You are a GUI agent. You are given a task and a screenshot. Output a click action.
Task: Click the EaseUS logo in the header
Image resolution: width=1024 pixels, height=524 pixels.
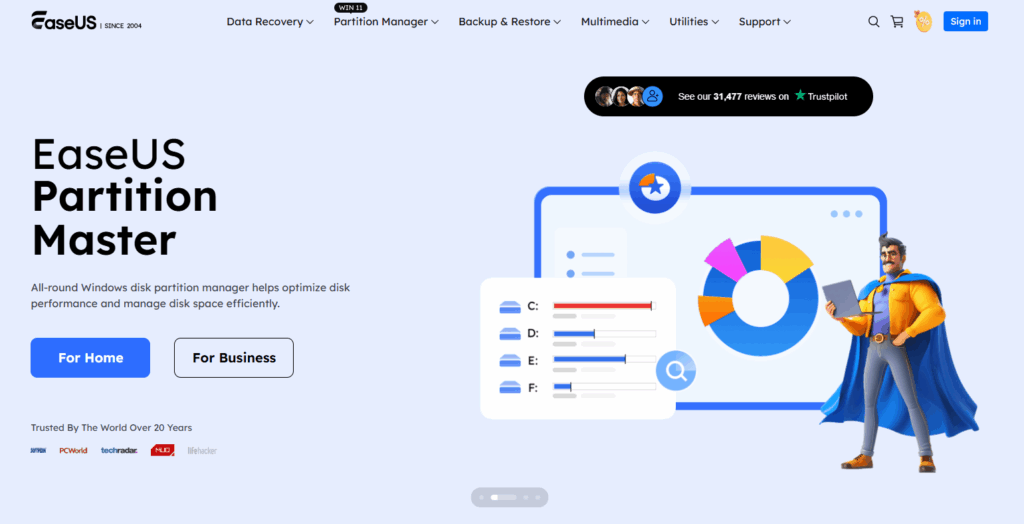[64, 21]
